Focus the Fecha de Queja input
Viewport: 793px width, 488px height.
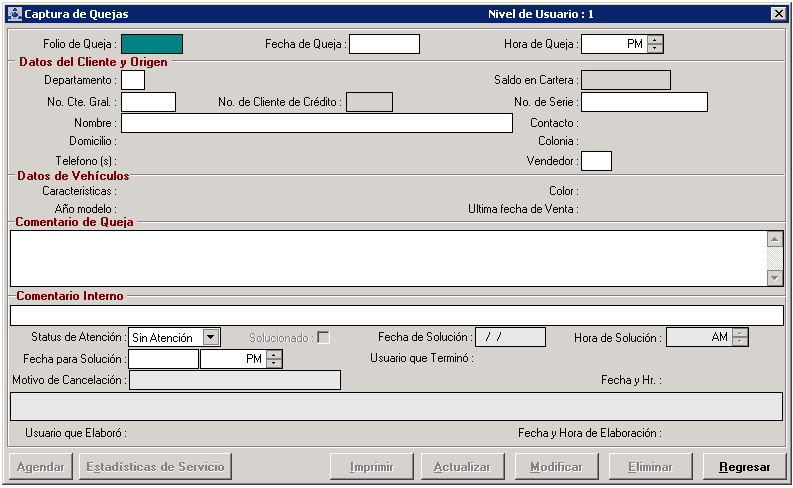[384, 44]
